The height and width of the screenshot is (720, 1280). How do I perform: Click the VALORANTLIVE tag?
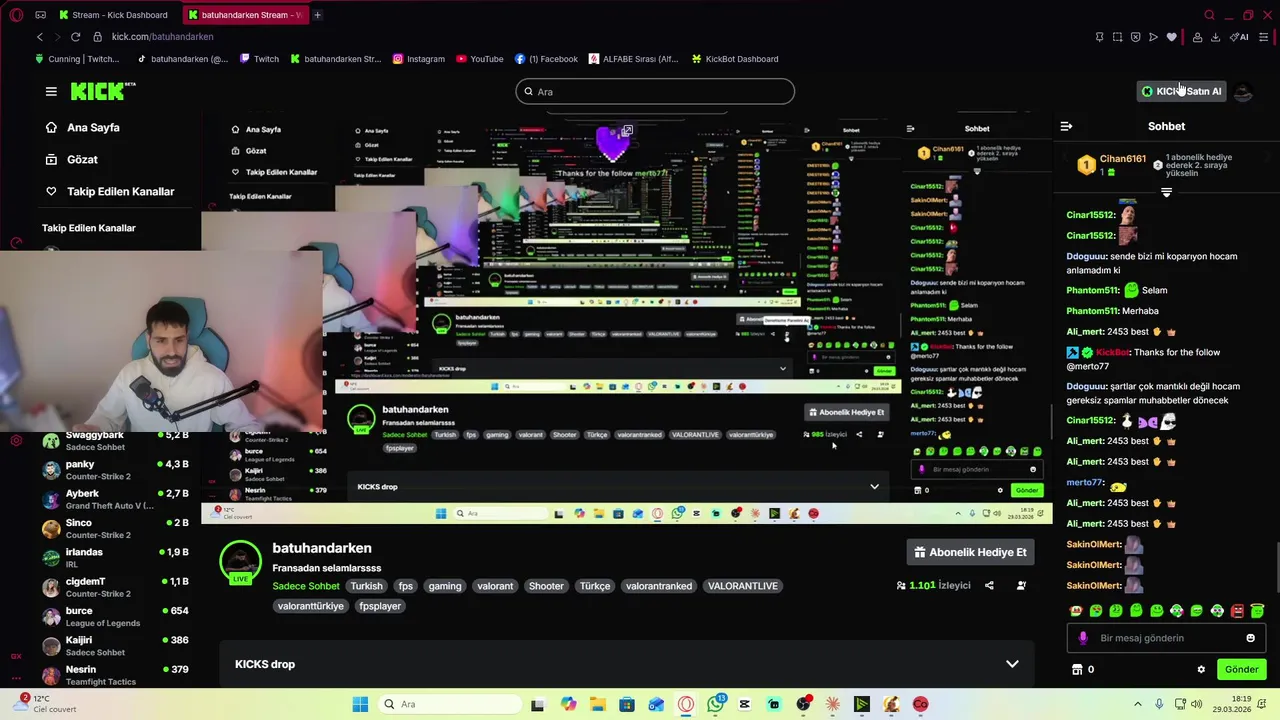[x=743, y=586]
